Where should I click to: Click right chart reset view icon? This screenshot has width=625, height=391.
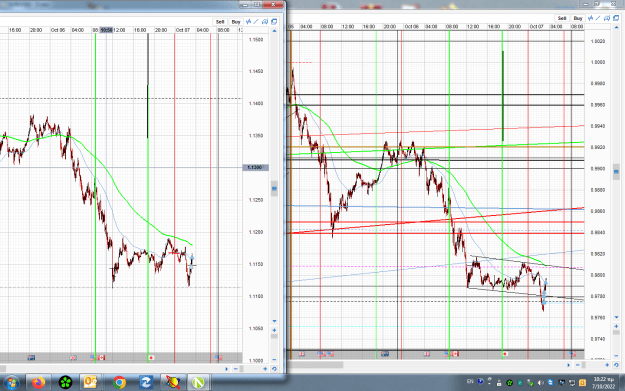[x=616, y=365]
